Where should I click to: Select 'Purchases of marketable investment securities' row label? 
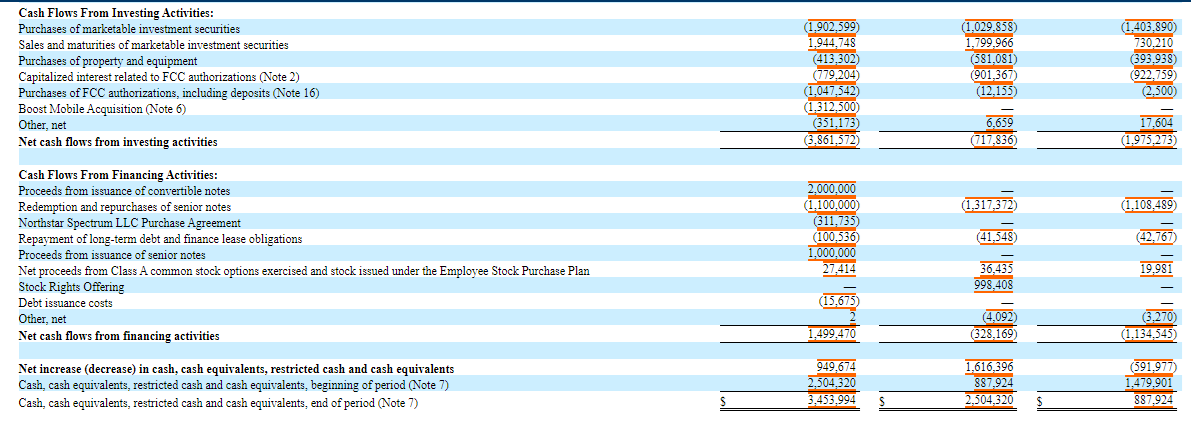coord(129,29)
